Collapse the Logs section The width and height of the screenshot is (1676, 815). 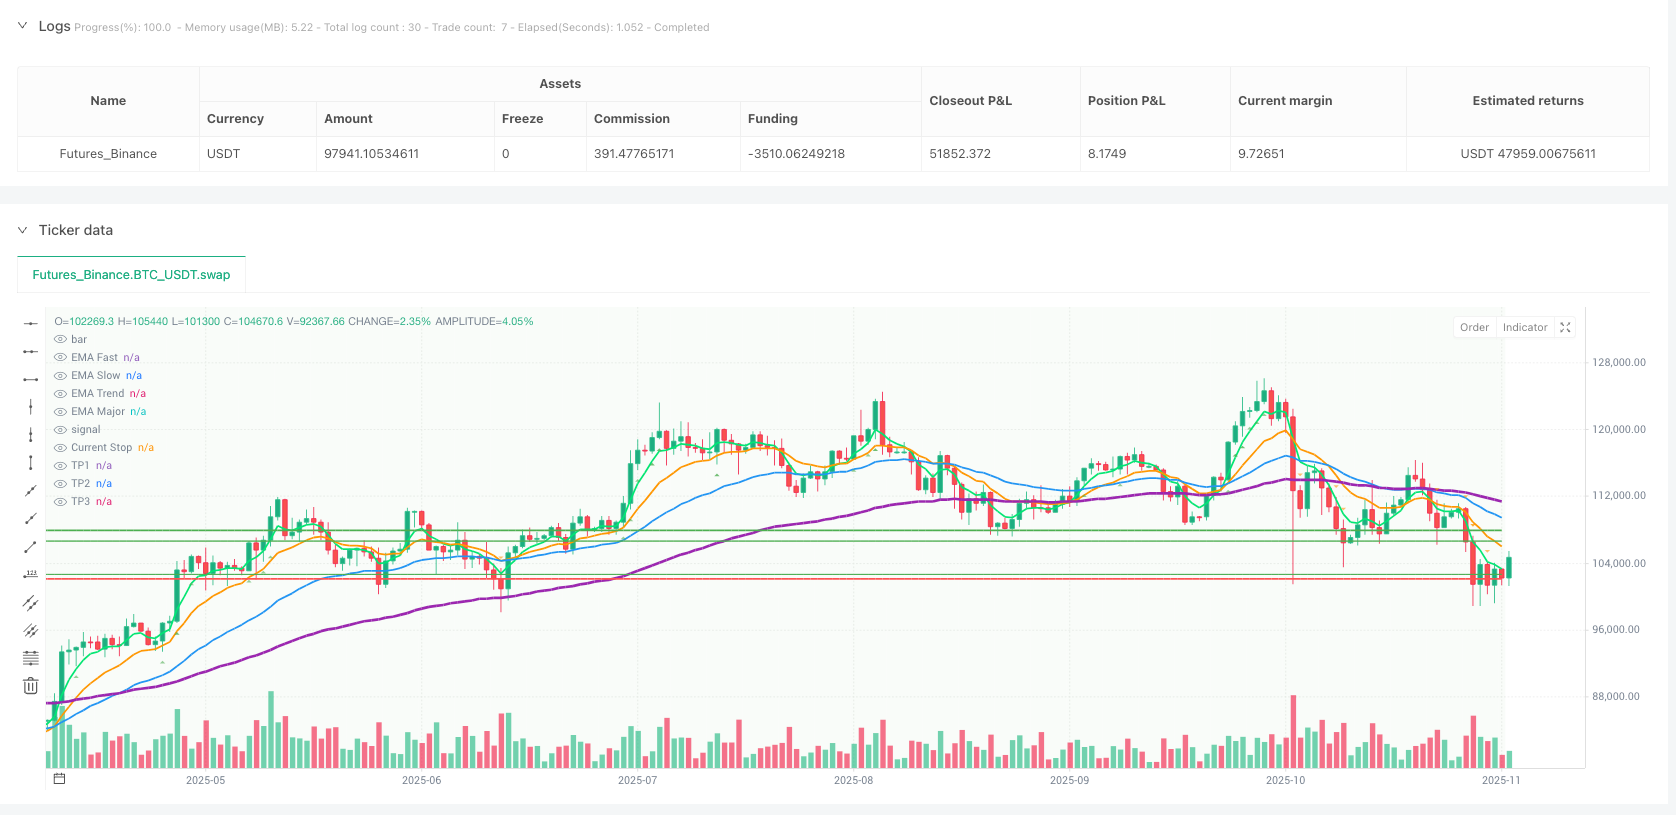(22, 26)
